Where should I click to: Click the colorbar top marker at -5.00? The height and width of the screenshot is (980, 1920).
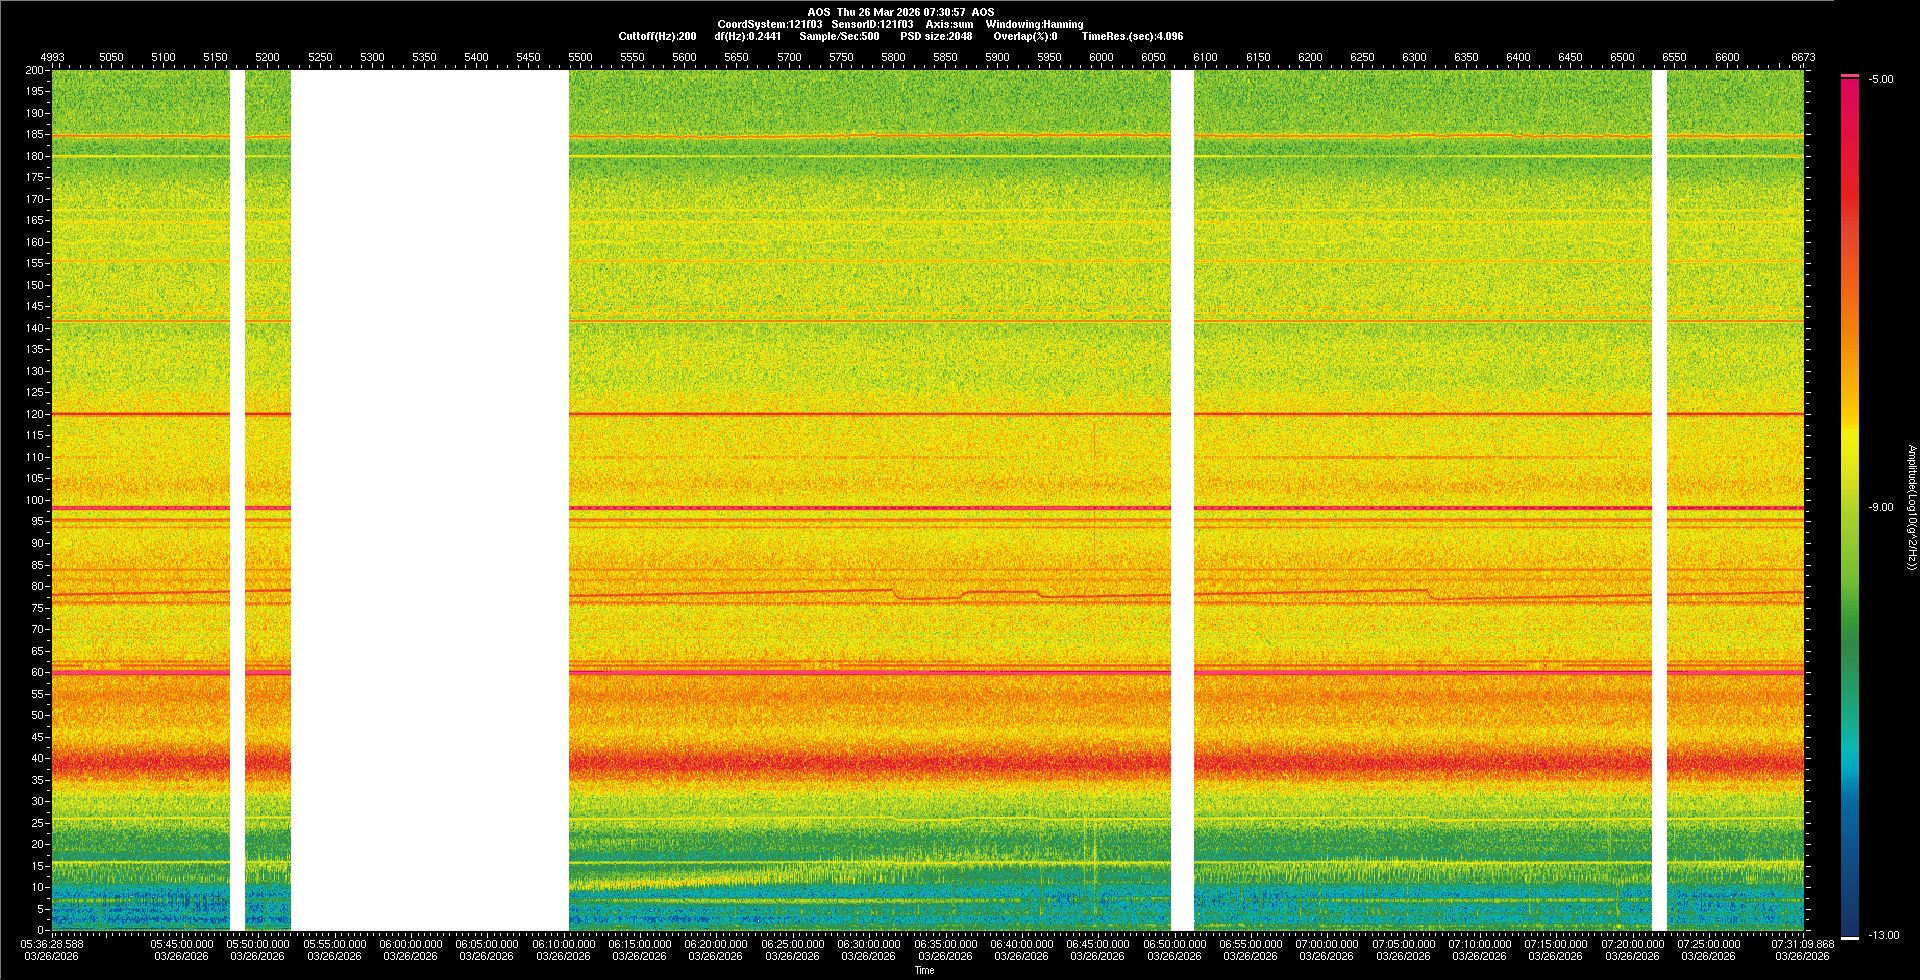click(1850, 76)
